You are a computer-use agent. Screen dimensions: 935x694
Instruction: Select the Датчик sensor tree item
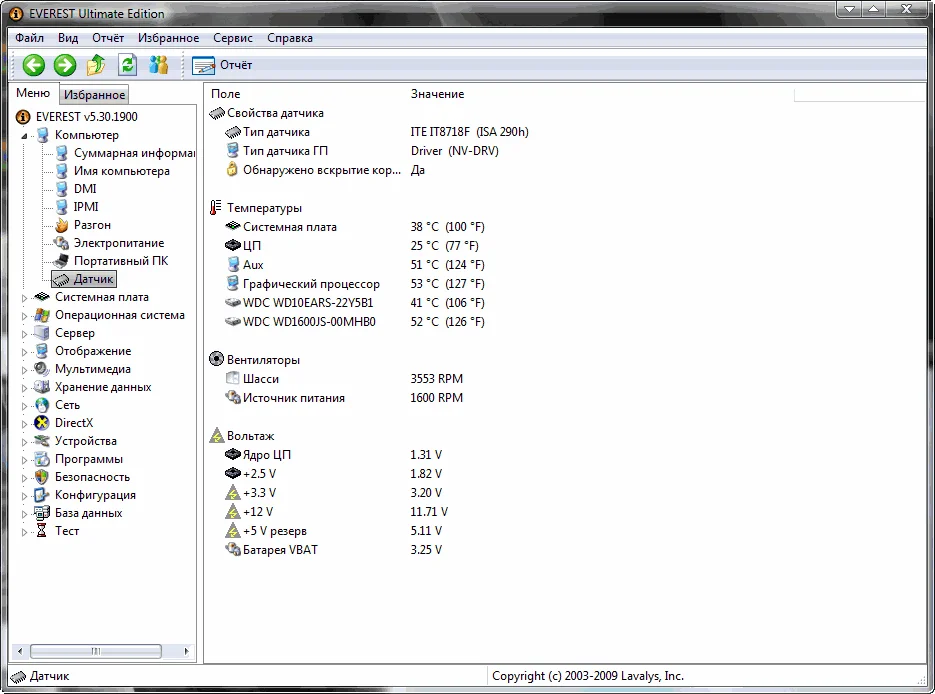(83, 279)
